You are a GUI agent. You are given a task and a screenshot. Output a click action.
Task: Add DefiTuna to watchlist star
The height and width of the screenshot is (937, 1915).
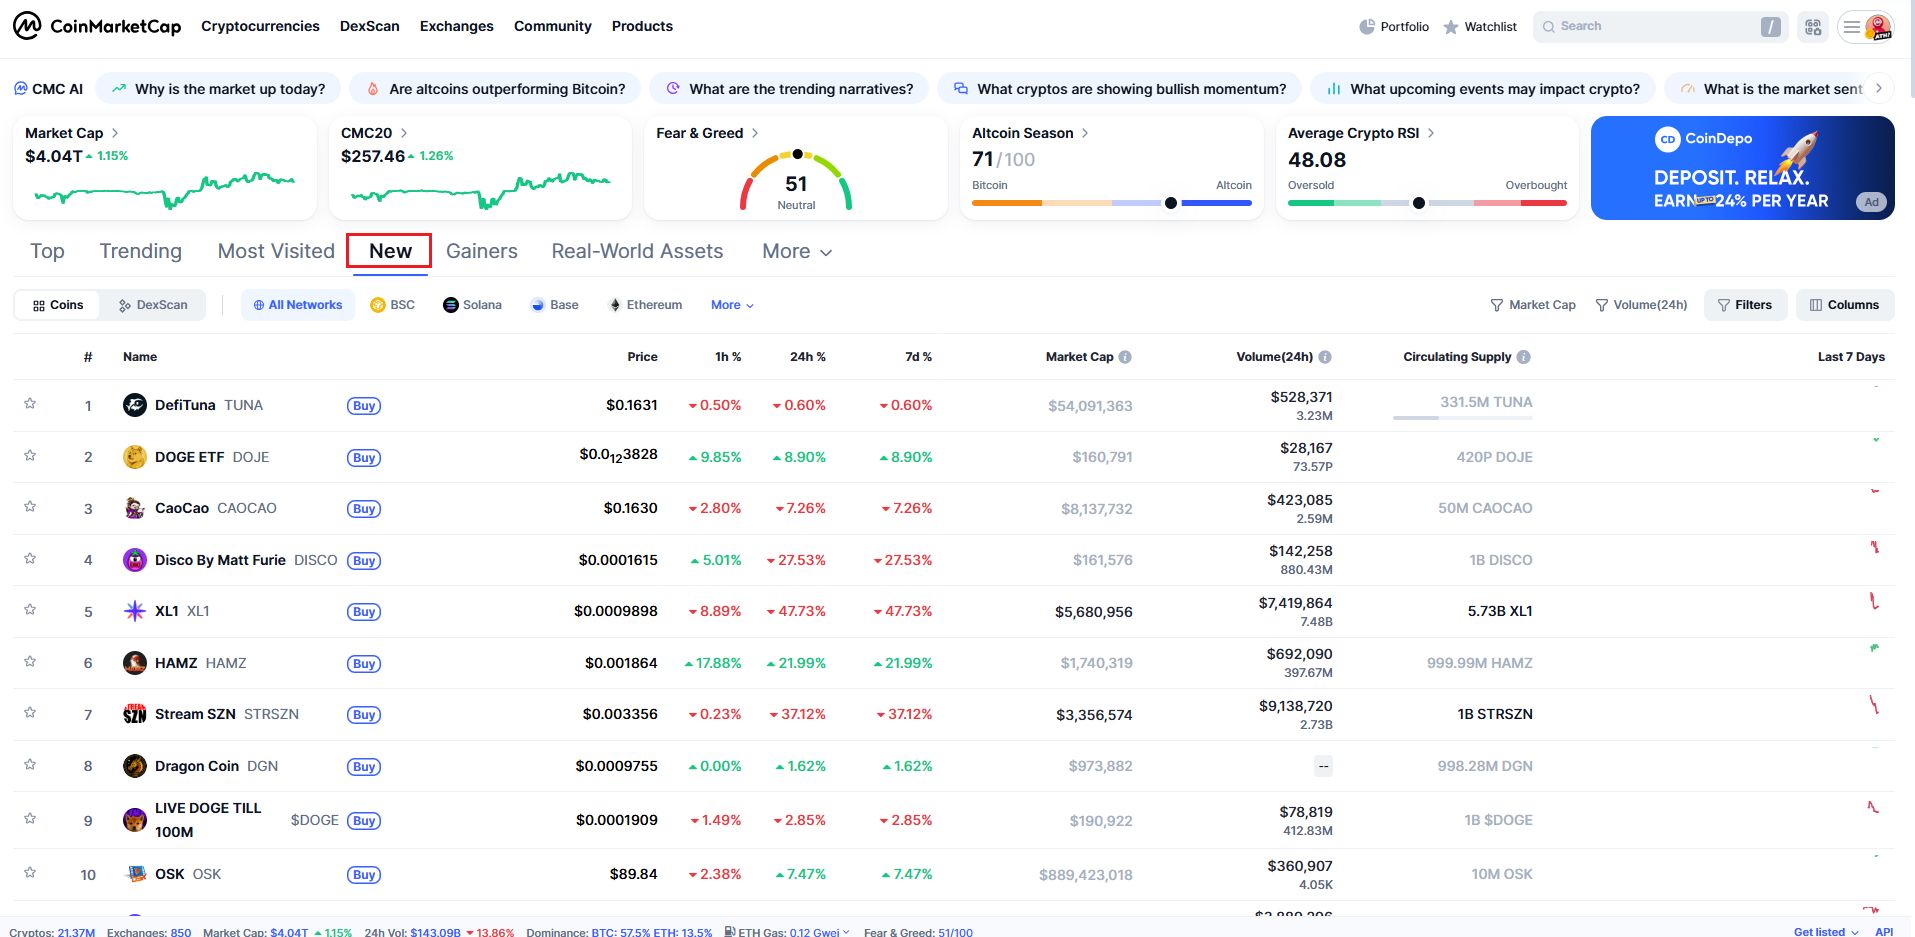coord(30,404)
